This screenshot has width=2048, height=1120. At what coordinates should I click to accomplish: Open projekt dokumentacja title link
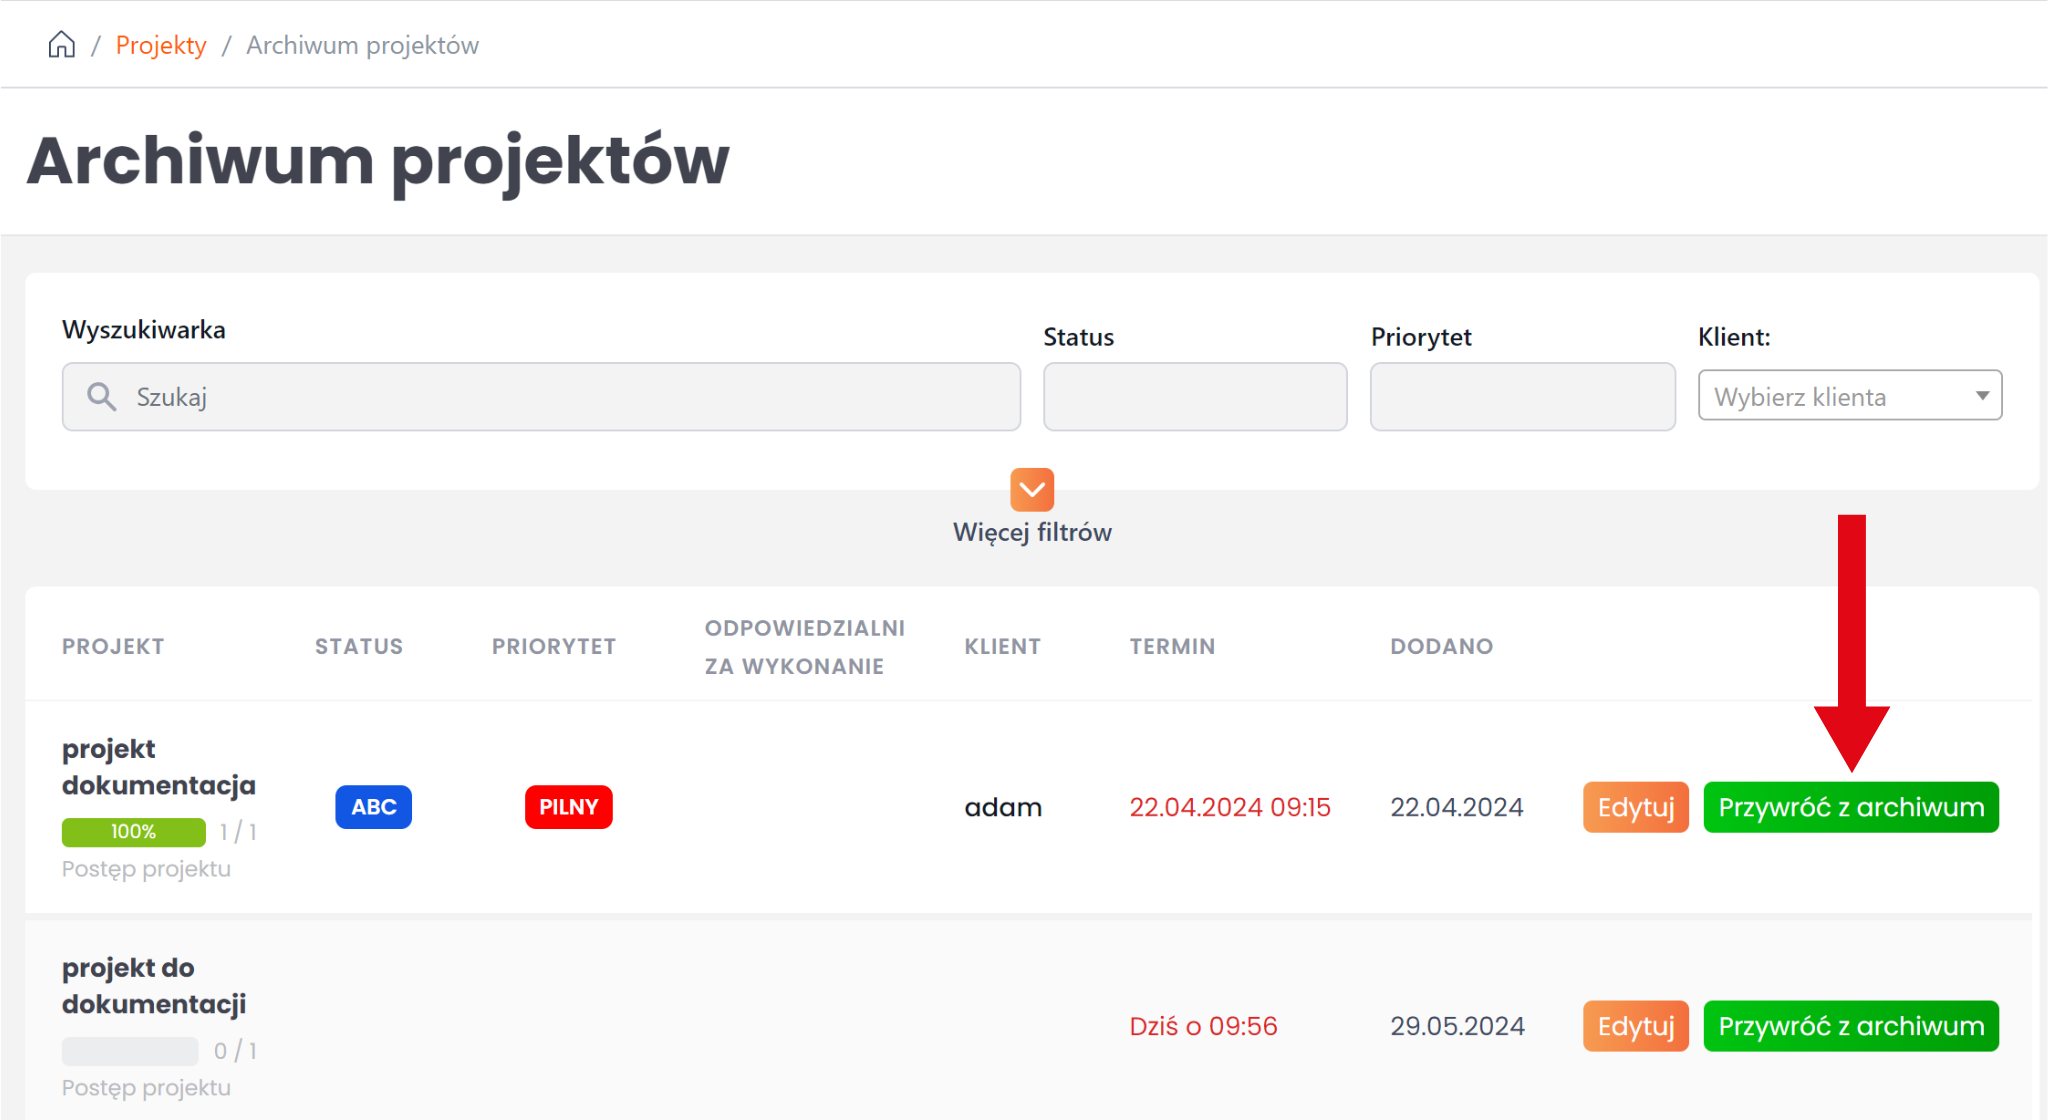click(x=158, y=767)
